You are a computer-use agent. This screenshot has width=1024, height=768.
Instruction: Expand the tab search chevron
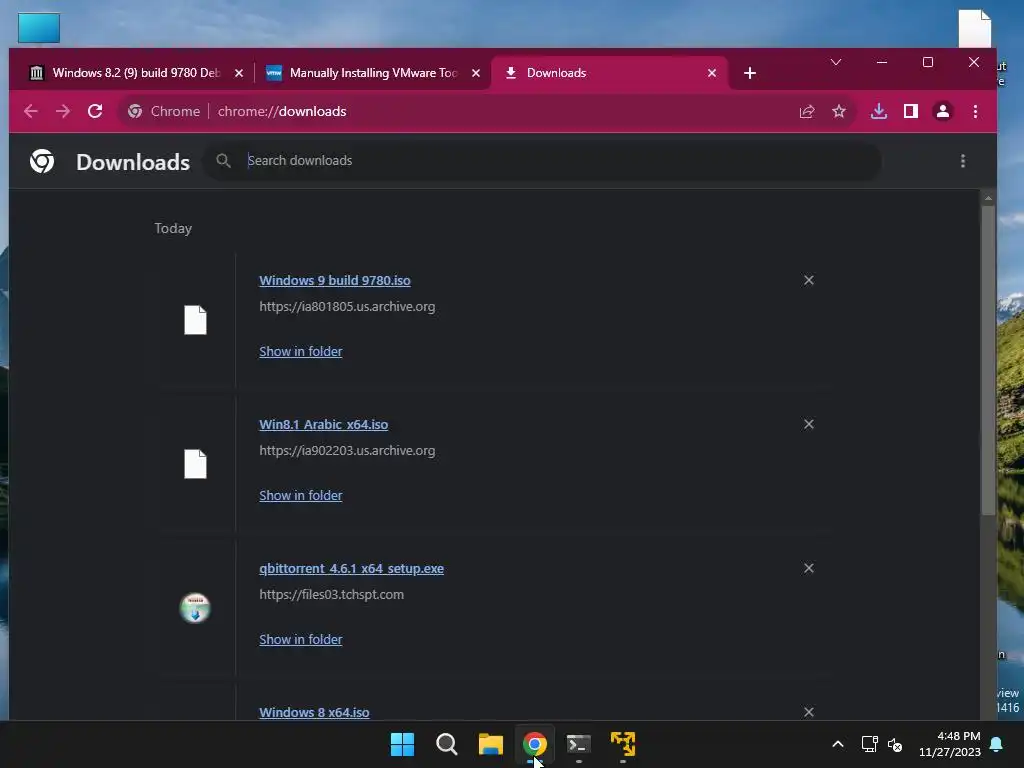(836, 63)
